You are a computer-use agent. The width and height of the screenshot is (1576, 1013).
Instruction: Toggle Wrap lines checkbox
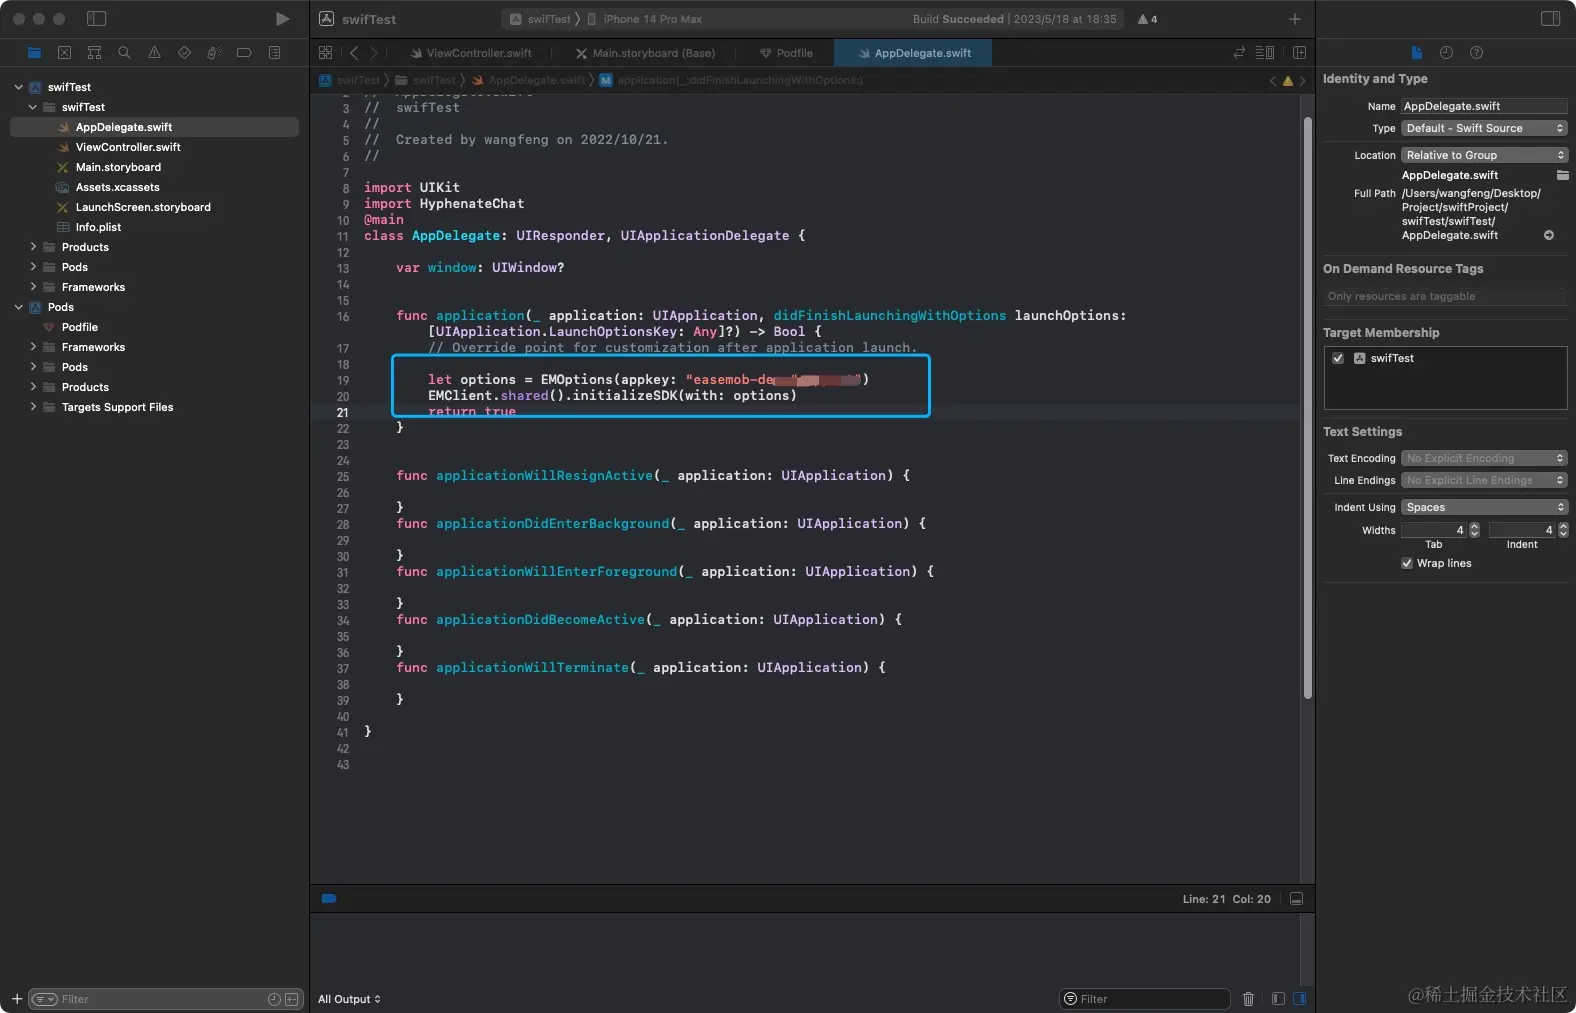coord(1407,563)
